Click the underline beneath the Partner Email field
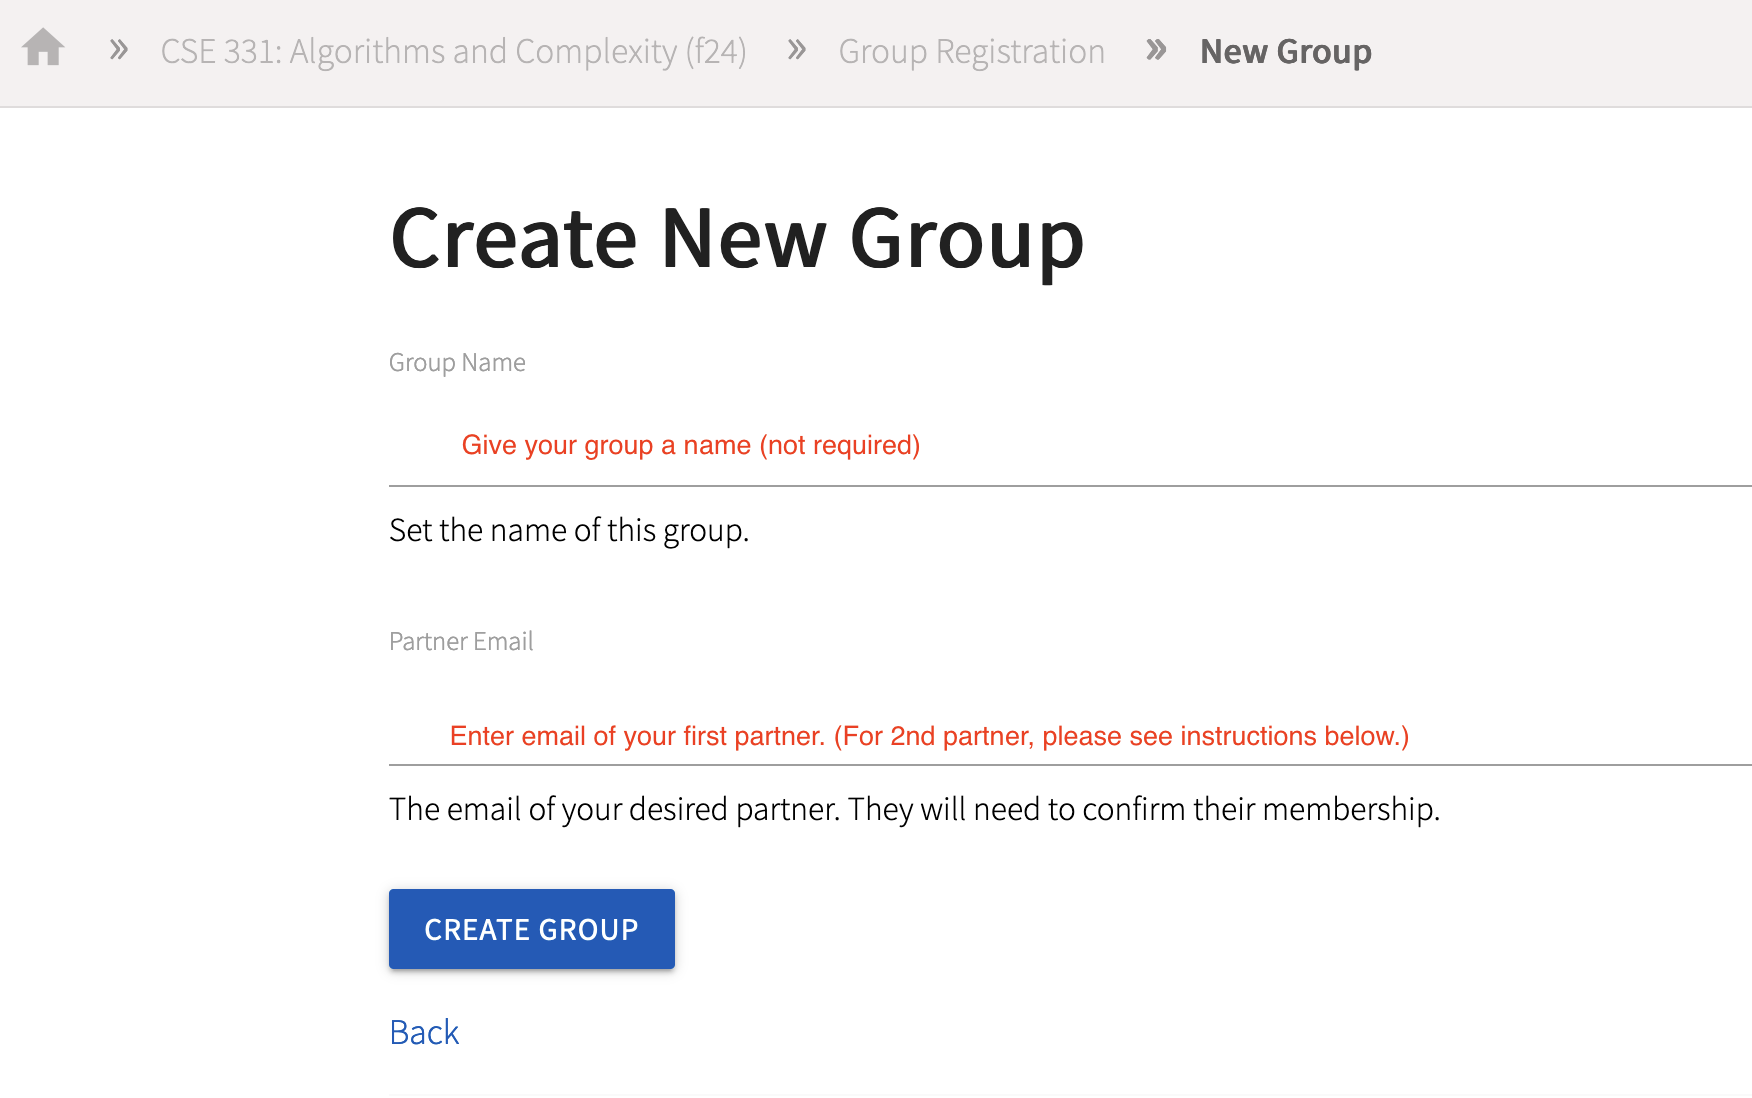 (x=1070, y=765)
